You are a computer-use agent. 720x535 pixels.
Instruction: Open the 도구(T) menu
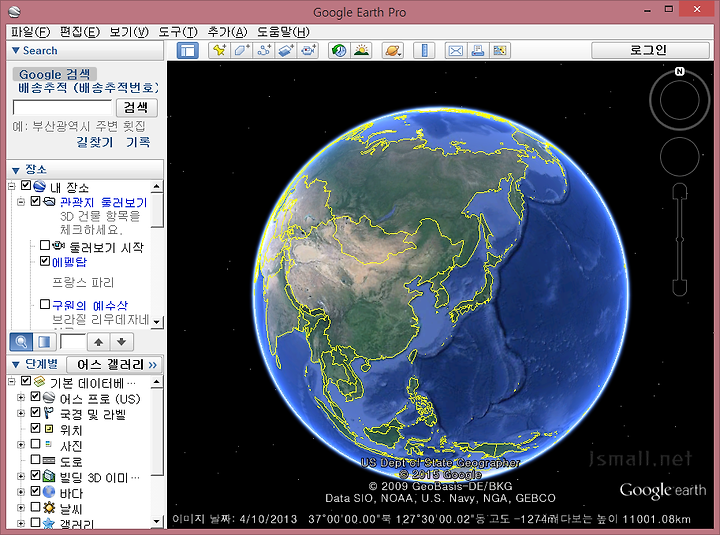(178, 32)
